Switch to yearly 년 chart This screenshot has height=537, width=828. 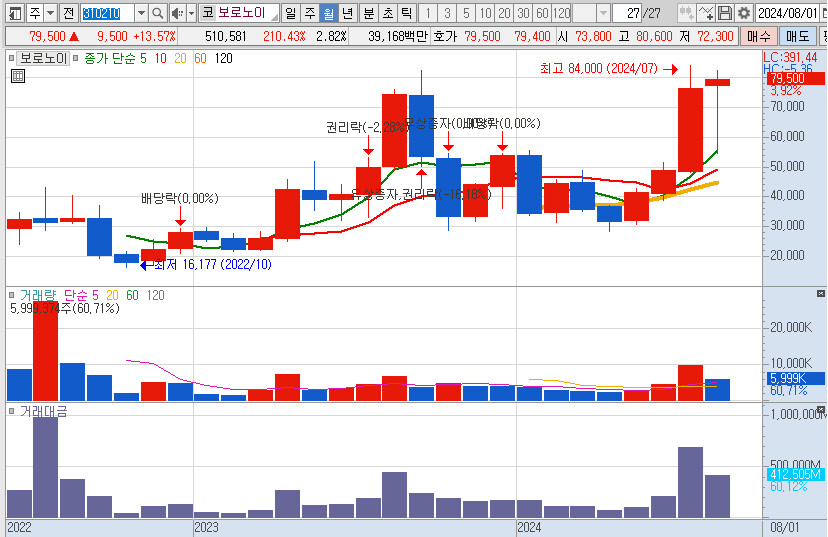347,13
